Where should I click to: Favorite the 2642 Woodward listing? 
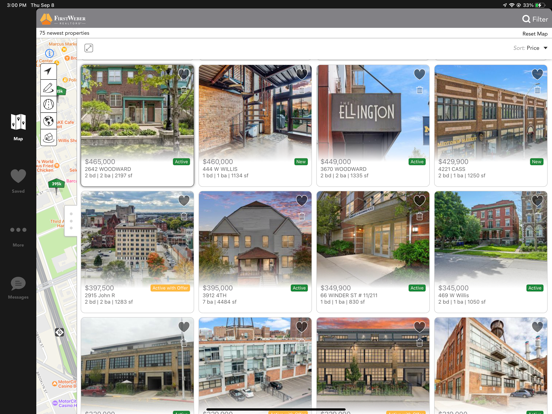pos(184,74)
